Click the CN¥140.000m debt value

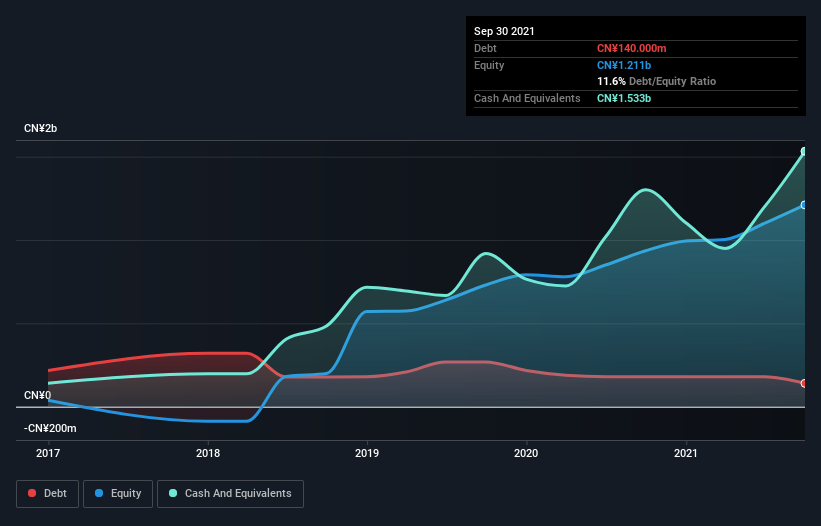[x=631, y=48]
